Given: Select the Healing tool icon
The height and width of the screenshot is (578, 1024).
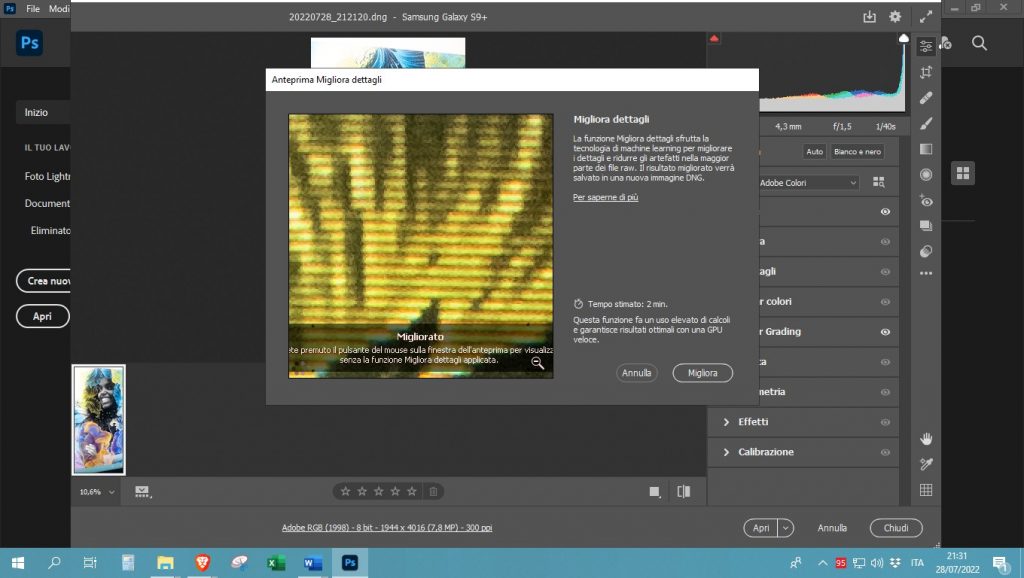Looking at the screenshot, I should [926, 98].
